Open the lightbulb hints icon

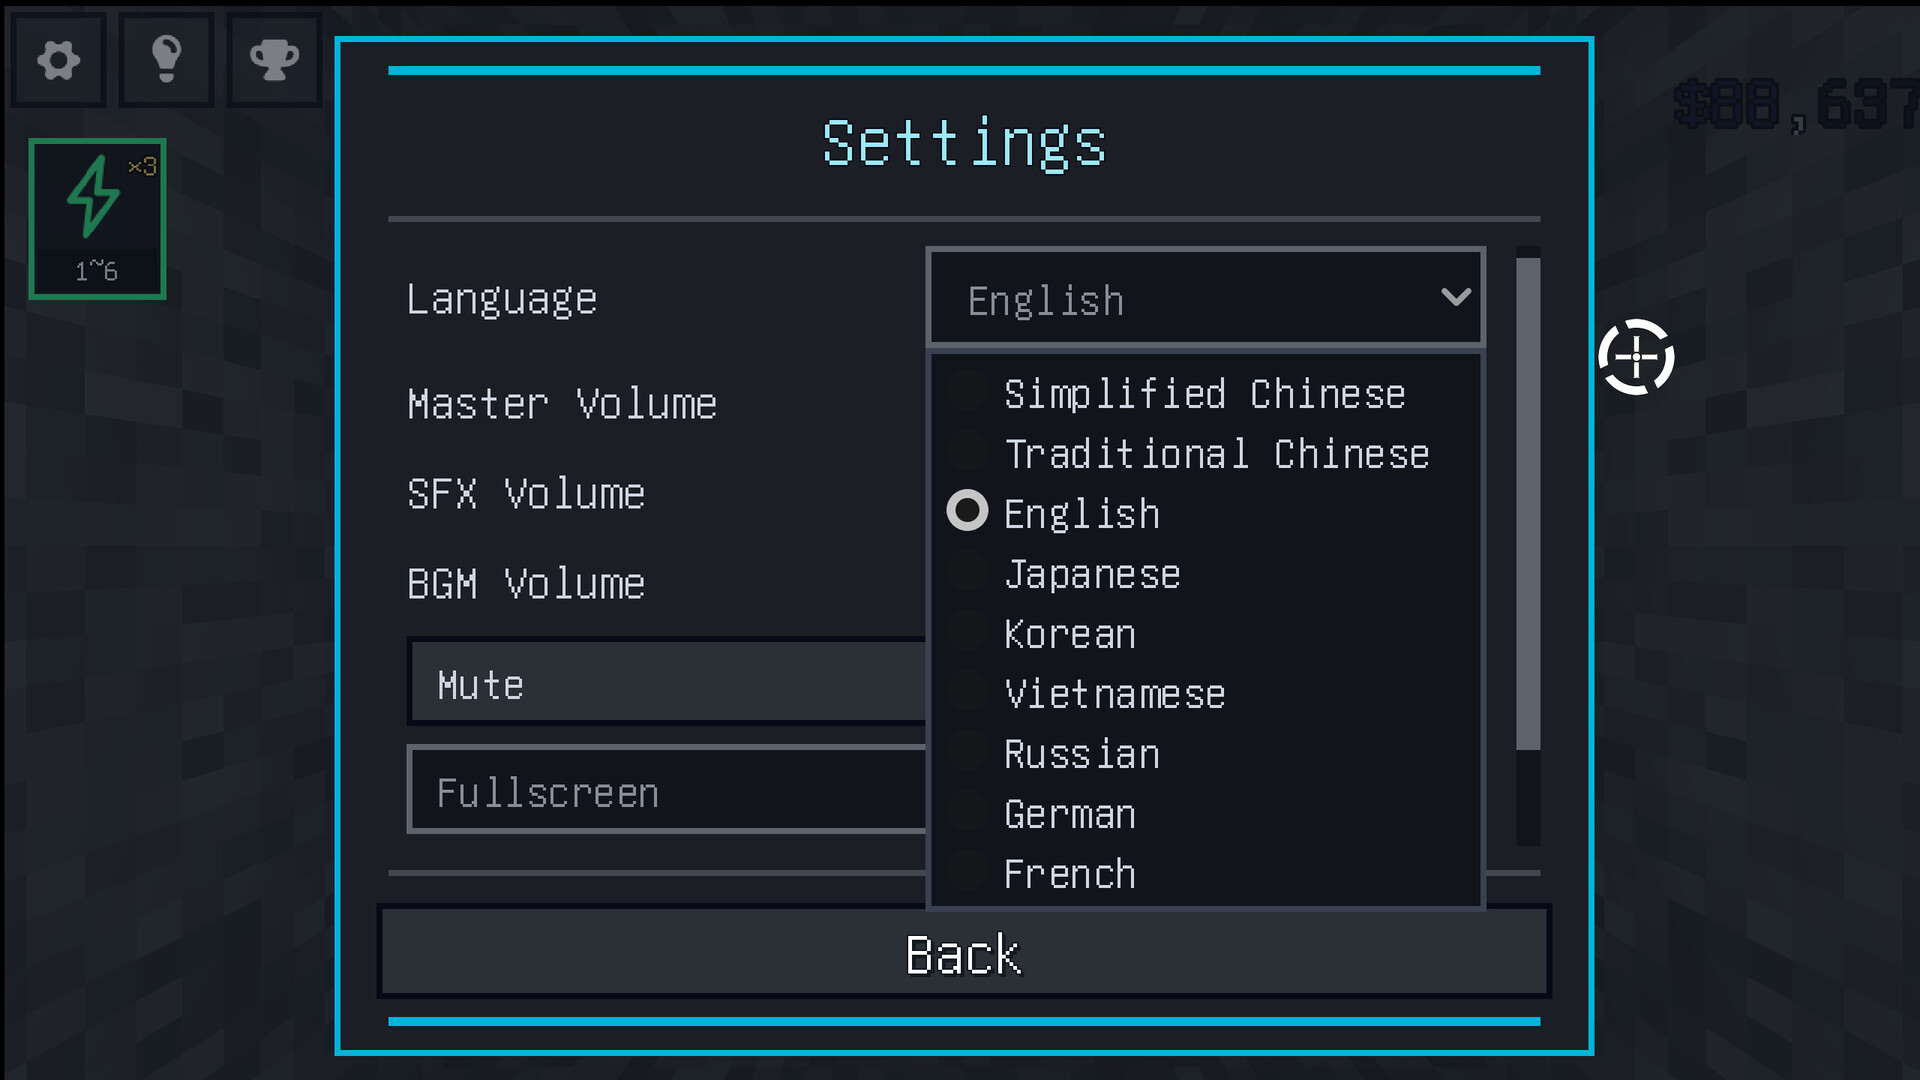point(166,60)
